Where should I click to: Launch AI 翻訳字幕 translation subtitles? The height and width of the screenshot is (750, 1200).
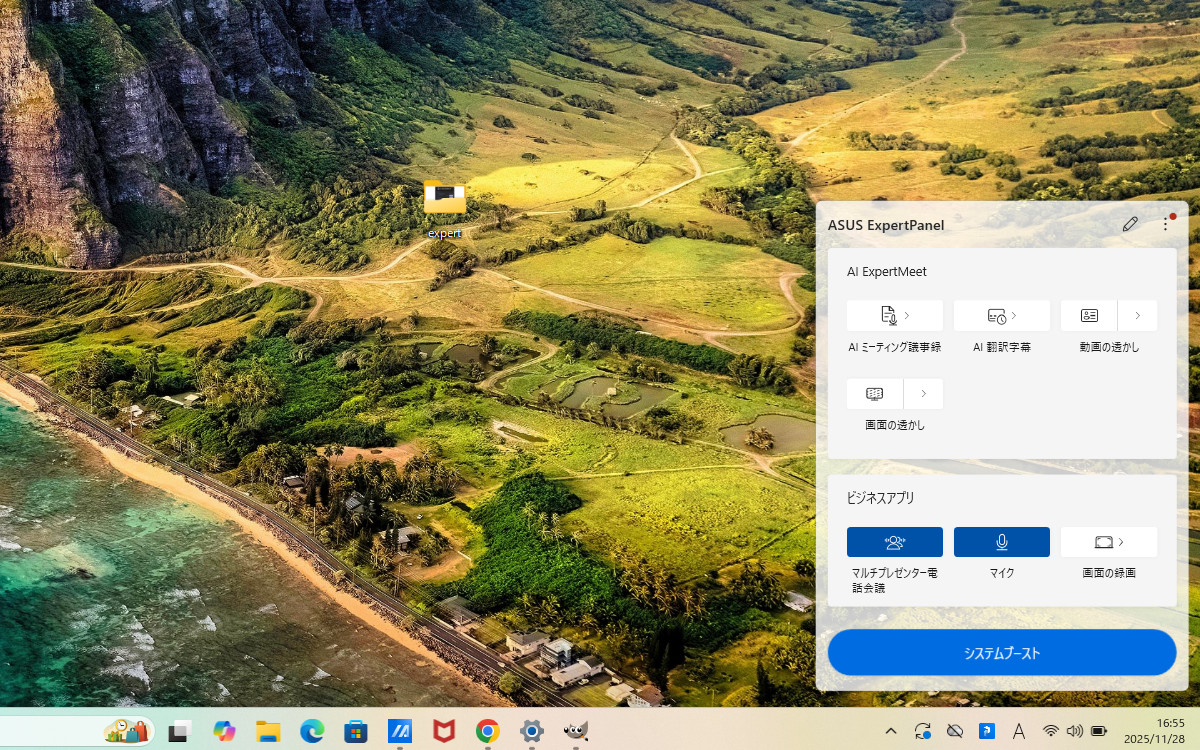995,314
